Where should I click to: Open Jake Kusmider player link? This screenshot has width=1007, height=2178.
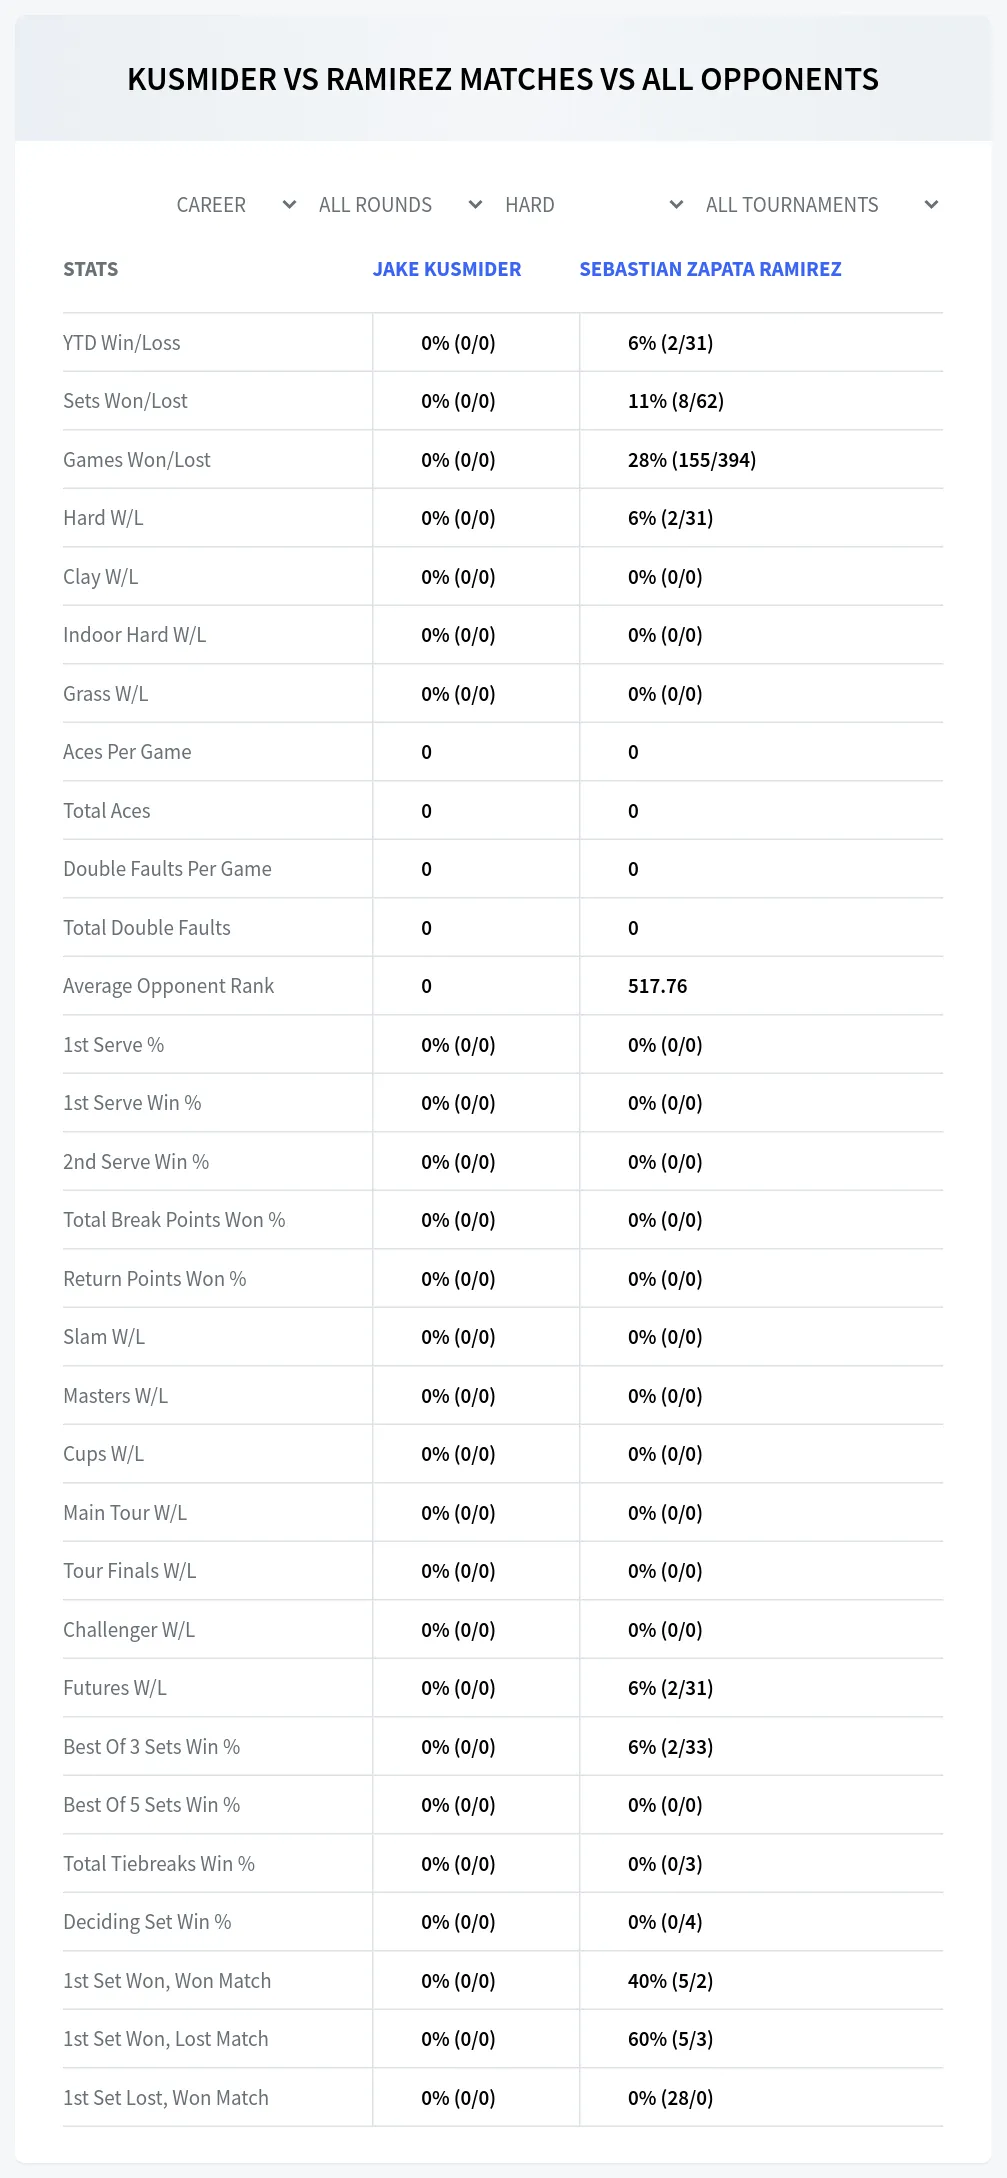(447, 269)
